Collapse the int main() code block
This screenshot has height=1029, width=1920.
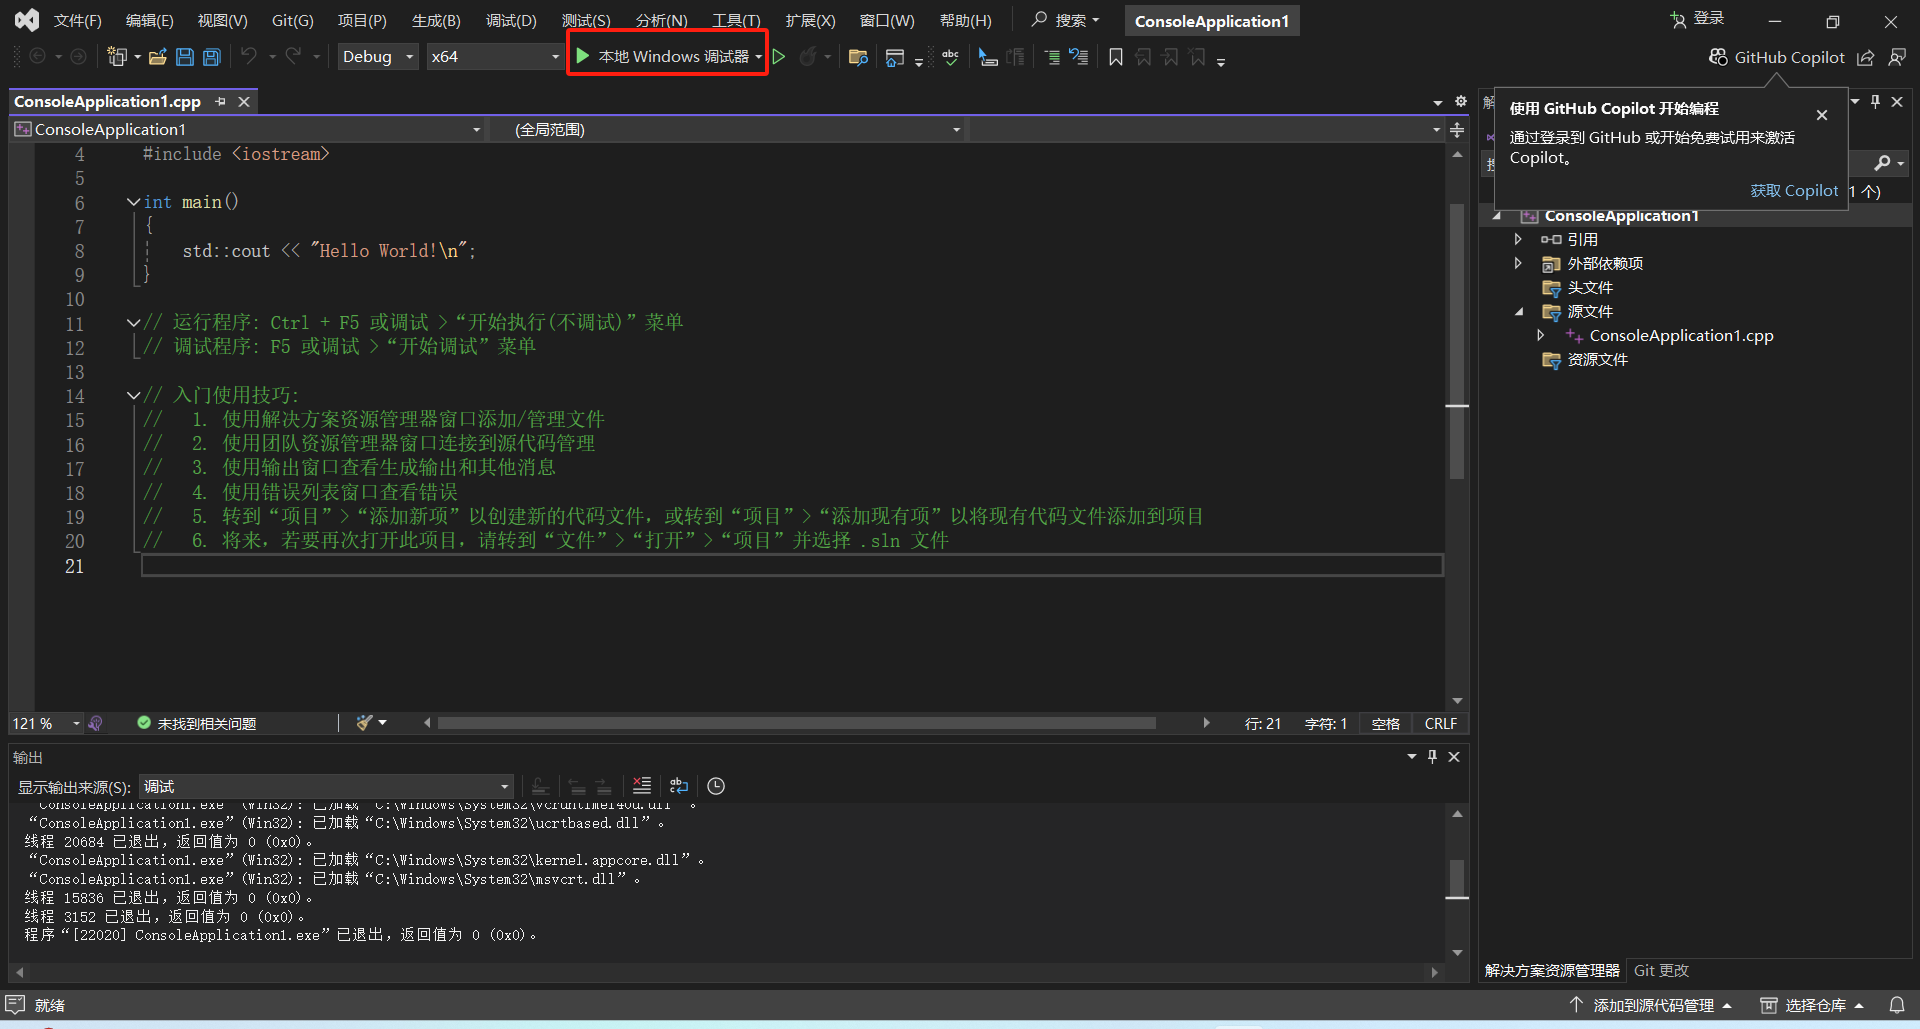click(133, 202)
